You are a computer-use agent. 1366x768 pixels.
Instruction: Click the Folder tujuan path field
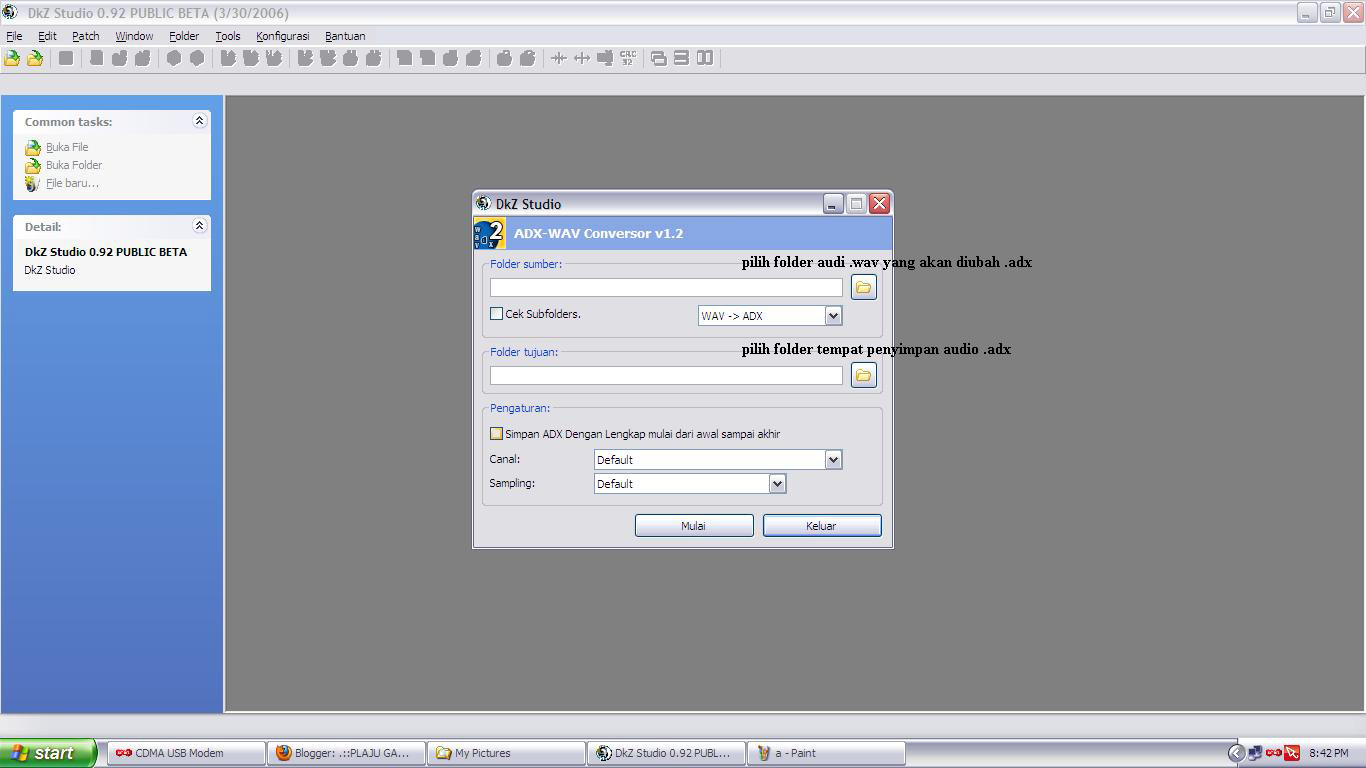coord(666,375)
